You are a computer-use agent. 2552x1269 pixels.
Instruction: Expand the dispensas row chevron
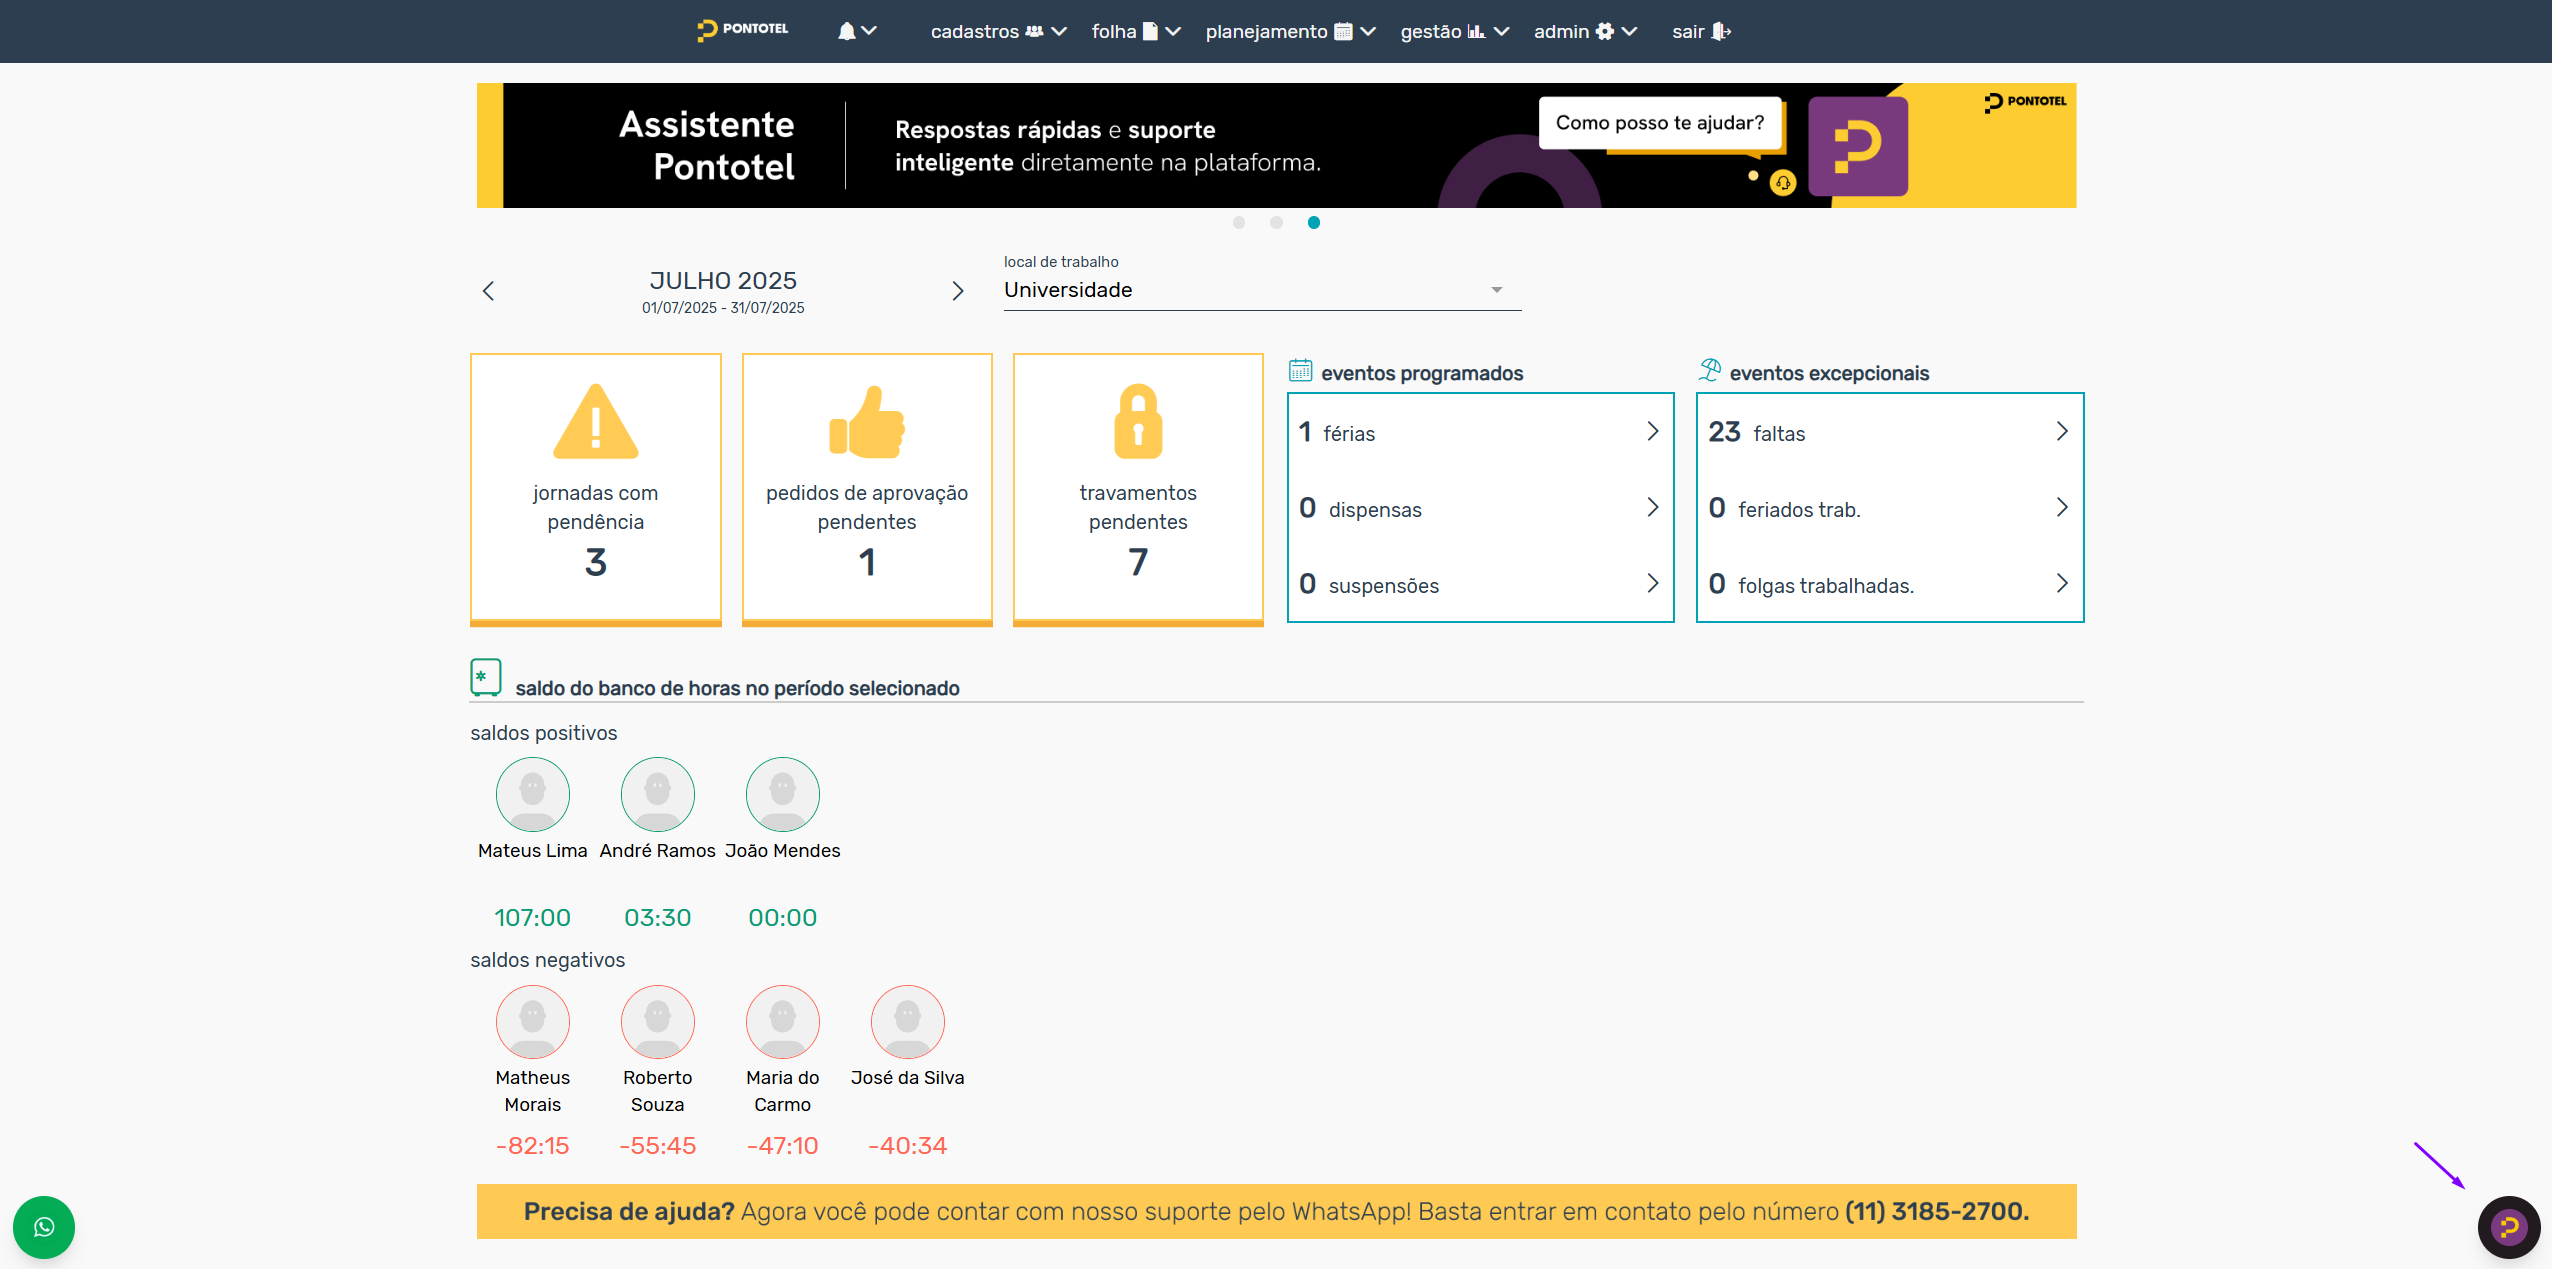[x=1653, y=507]
